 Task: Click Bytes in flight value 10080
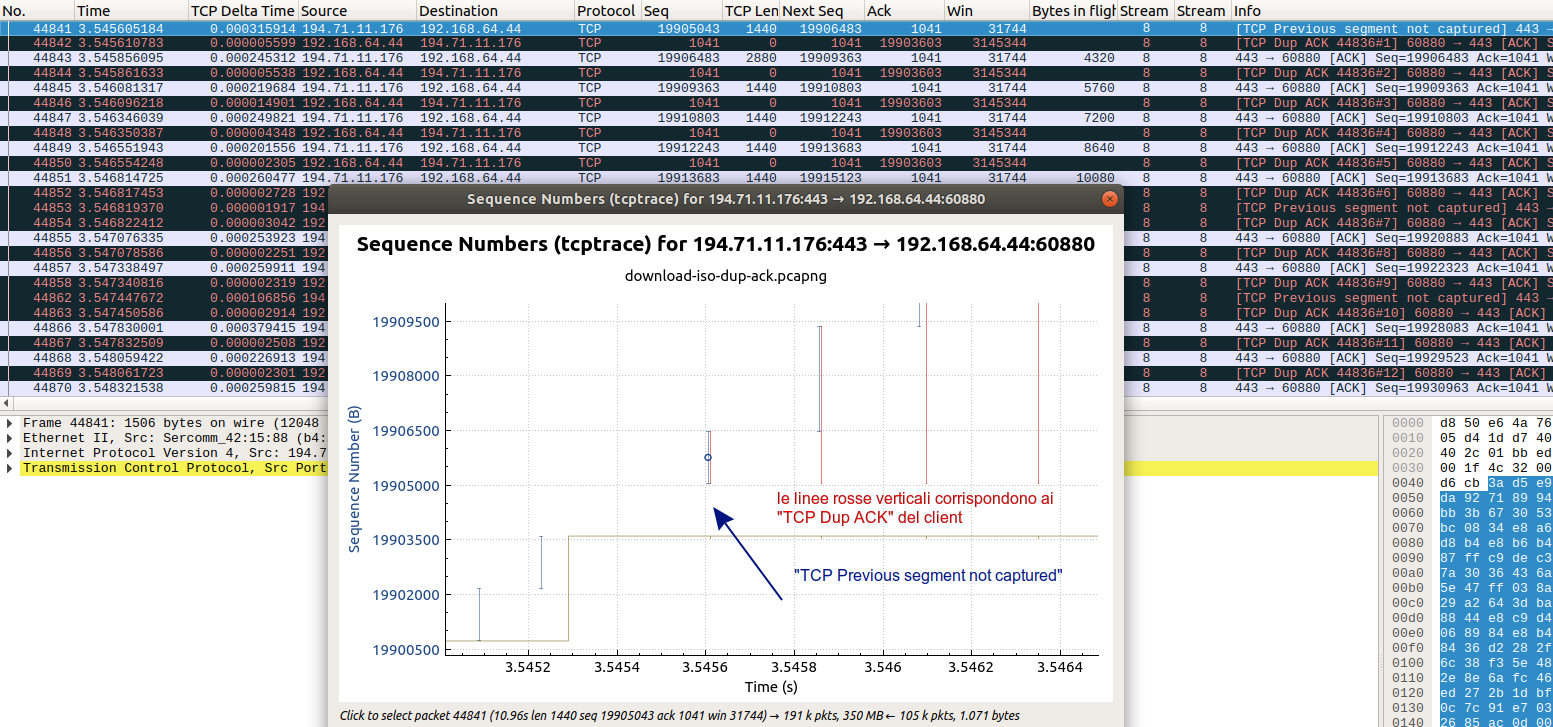(1095, 178)
